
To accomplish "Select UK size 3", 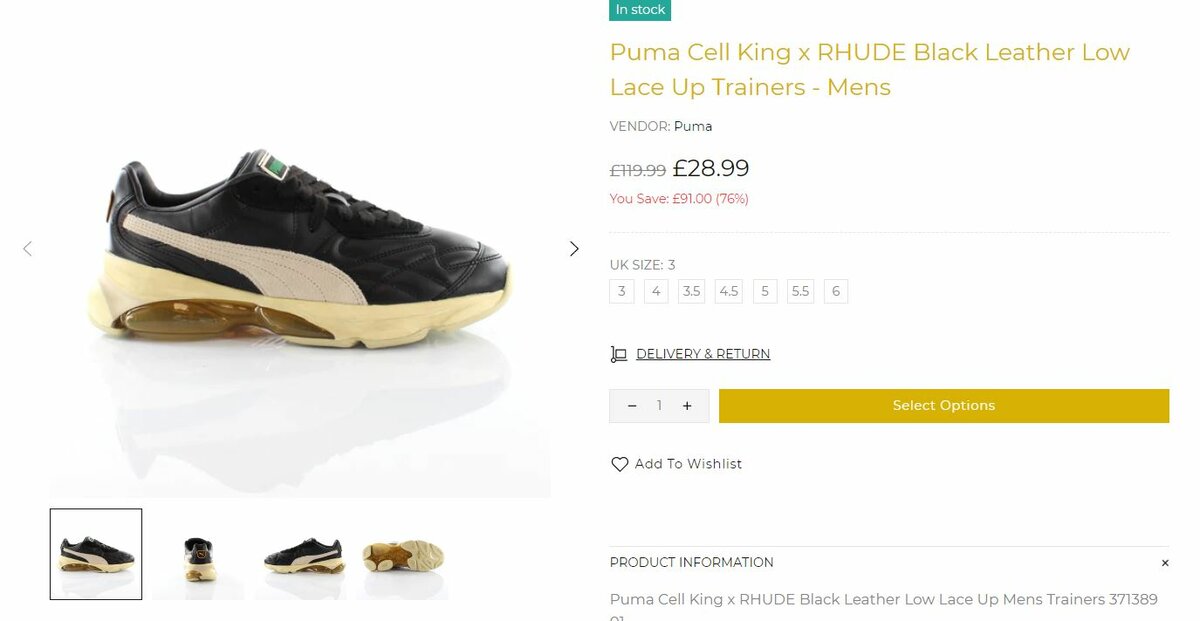I will pos(622,292).
